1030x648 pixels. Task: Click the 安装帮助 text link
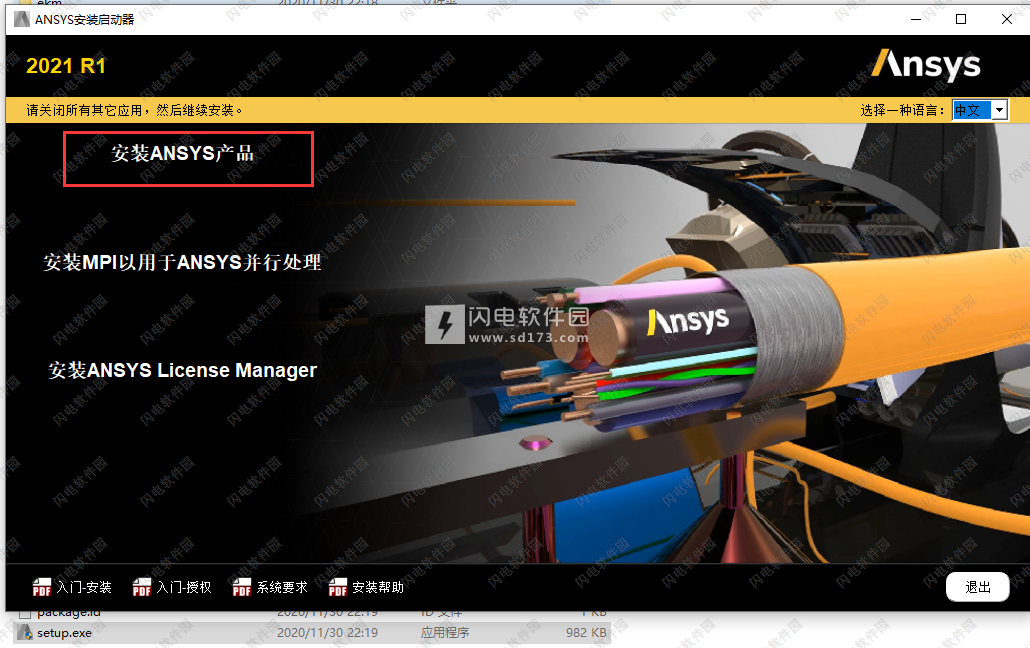(378, 587)
